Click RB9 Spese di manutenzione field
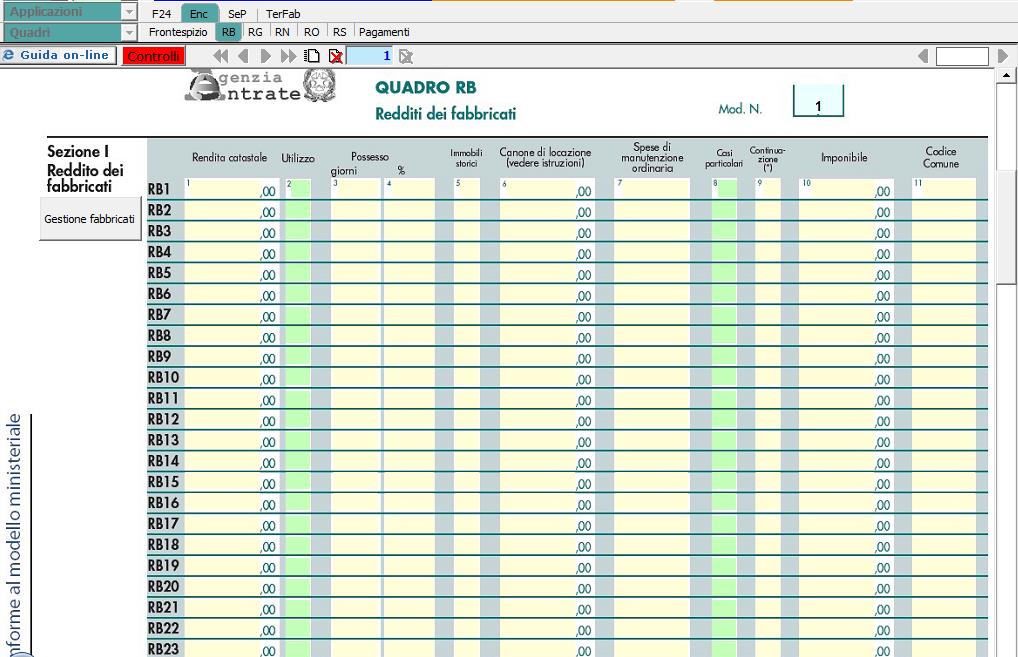Screen dimensions: 1018x657 (652, 357)
